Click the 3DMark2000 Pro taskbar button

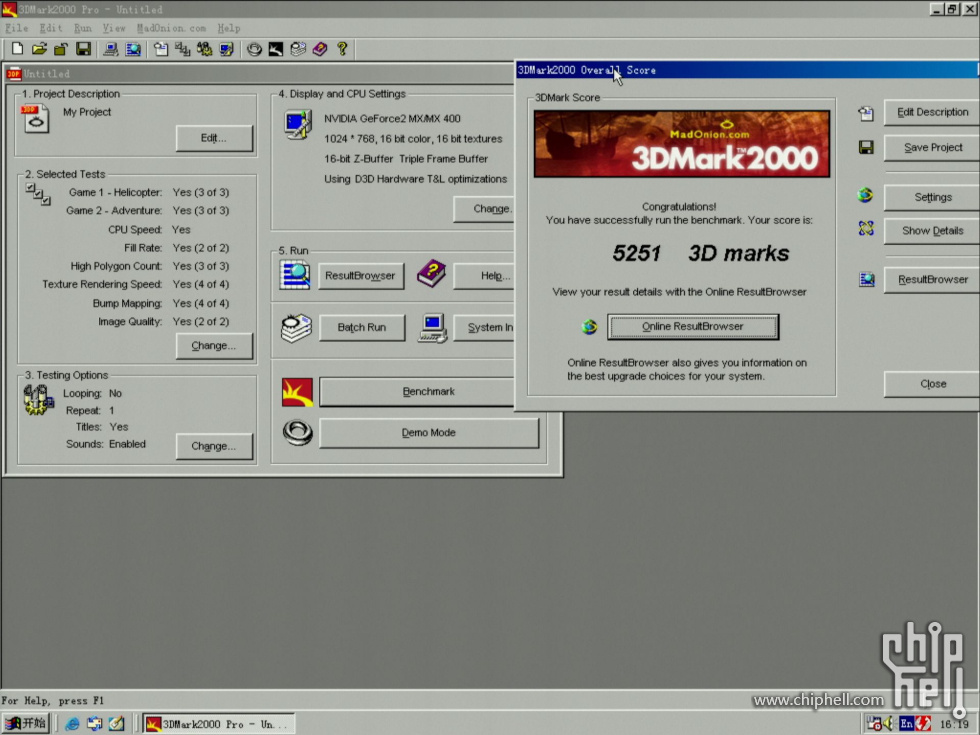[219, 724]
